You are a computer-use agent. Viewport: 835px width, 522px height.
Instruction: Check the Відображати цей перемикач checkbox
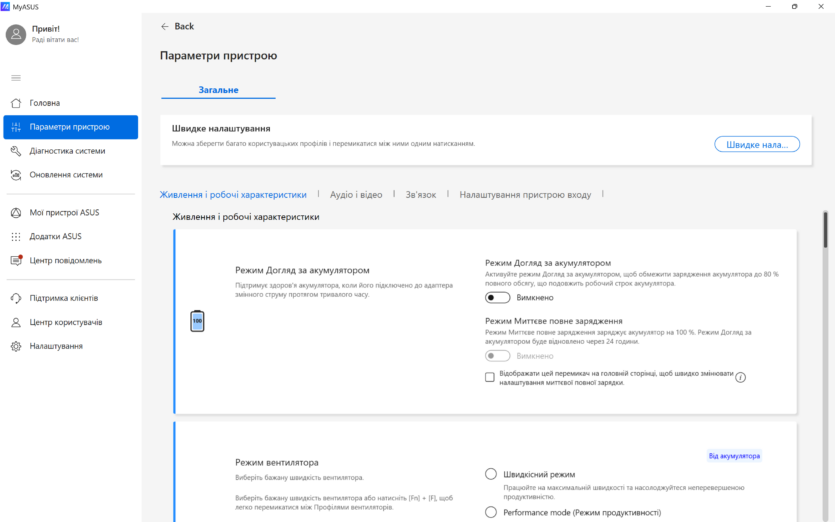coord(489,377)
